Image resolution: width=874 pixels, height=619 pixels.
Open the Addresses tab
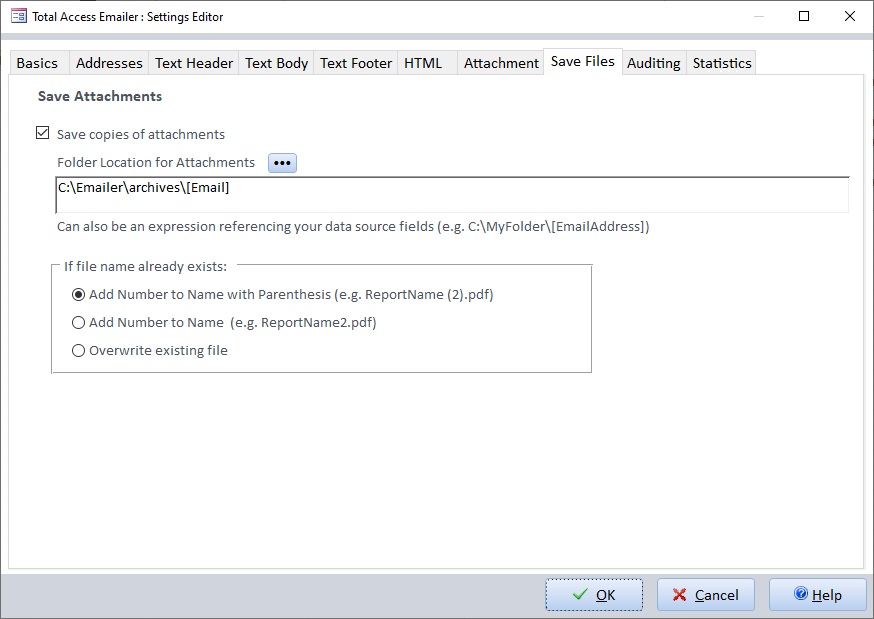coord(109,63)
